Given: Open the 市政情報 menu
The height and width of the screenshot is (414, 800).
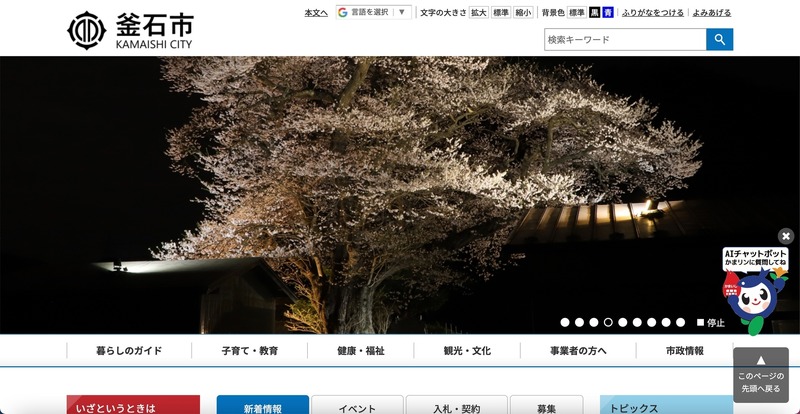Looking at the screenshot, I should coord(685,351).
